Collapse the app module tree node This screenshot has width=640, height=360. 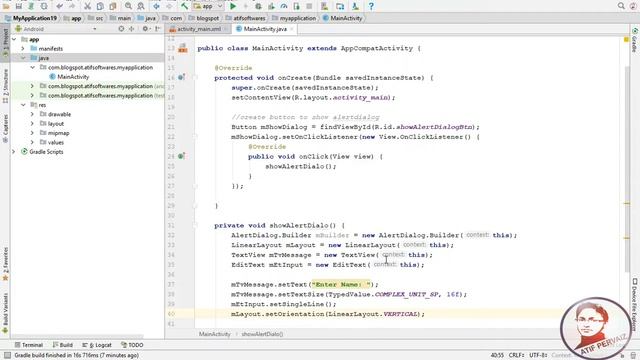[x=14, y=39]
